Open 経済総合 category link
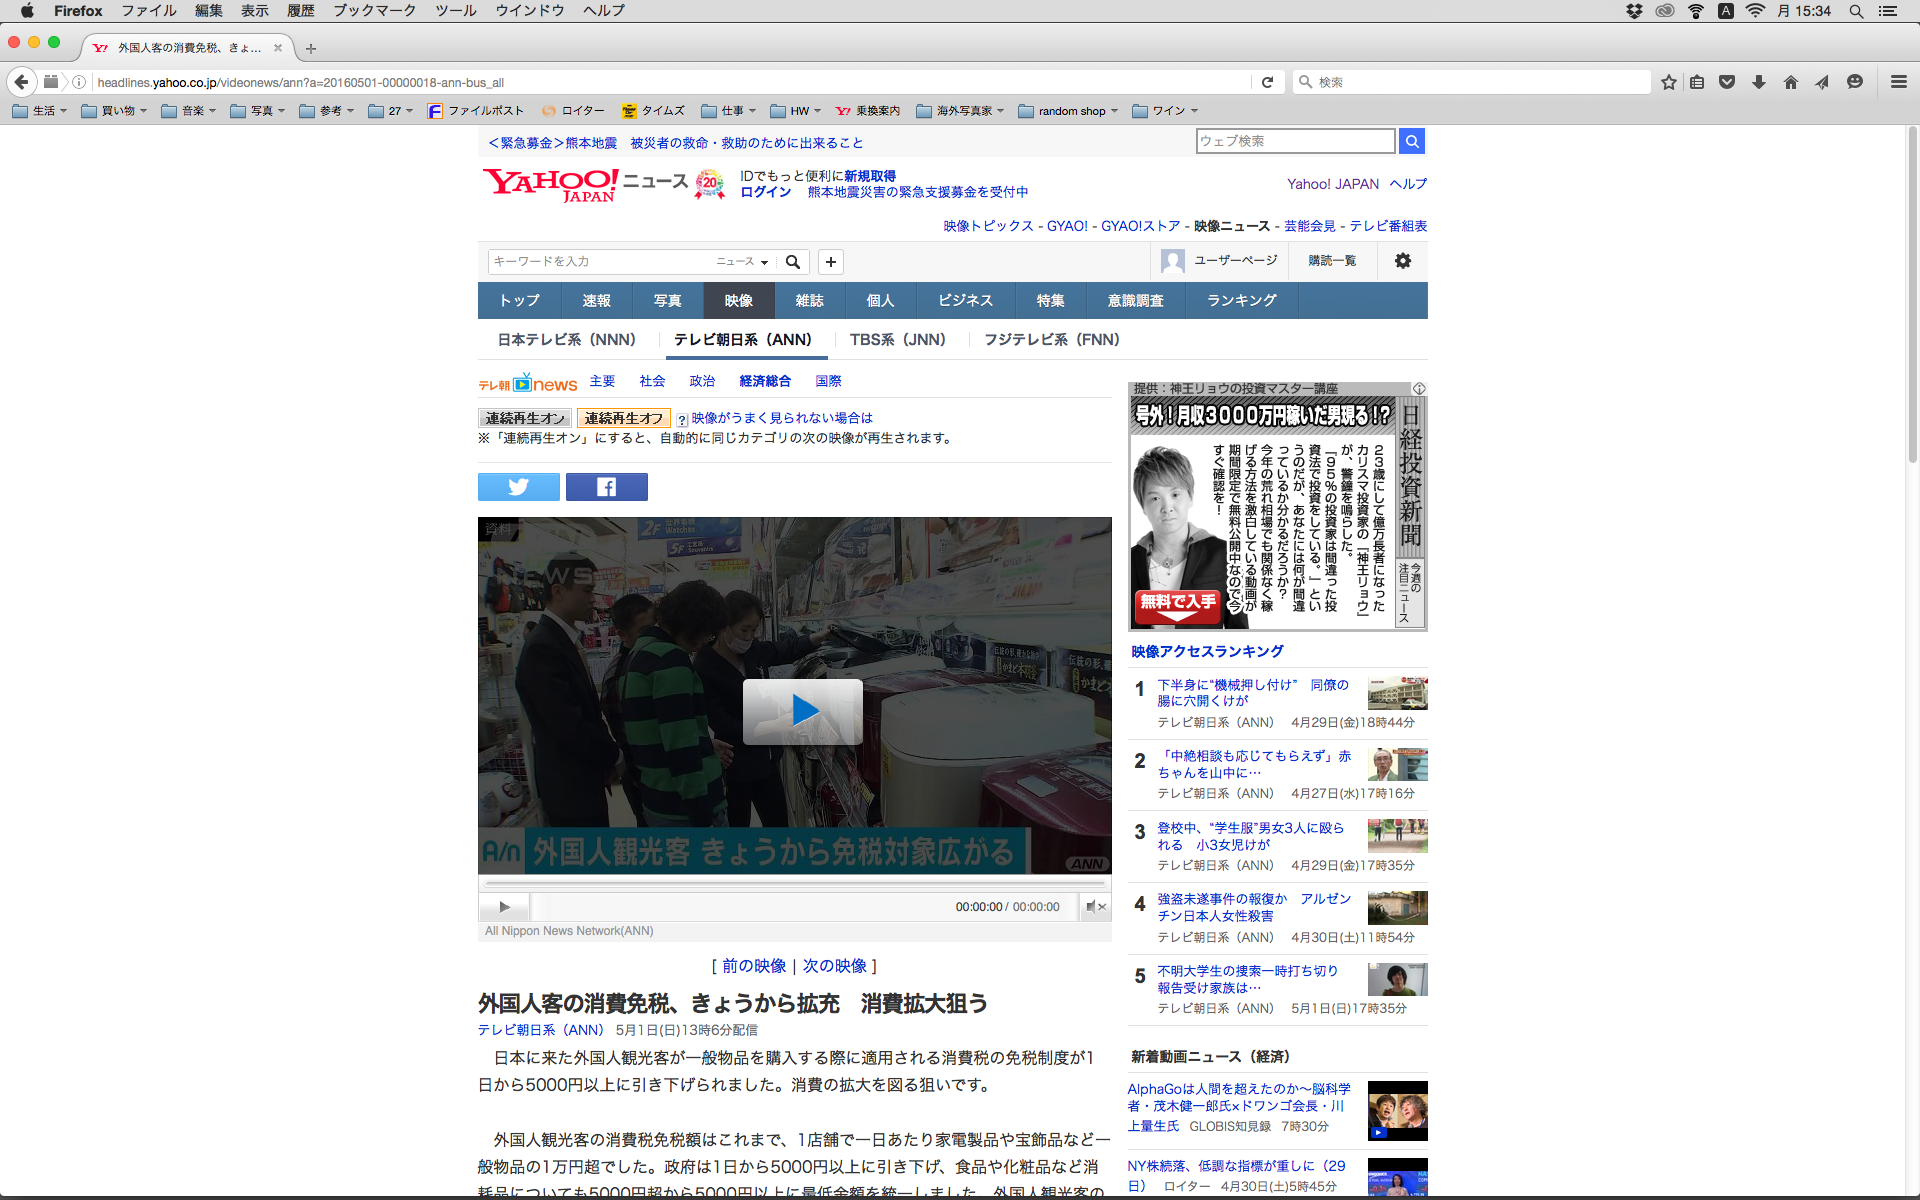1920x1200 pixels. click(x=765, y=381)
